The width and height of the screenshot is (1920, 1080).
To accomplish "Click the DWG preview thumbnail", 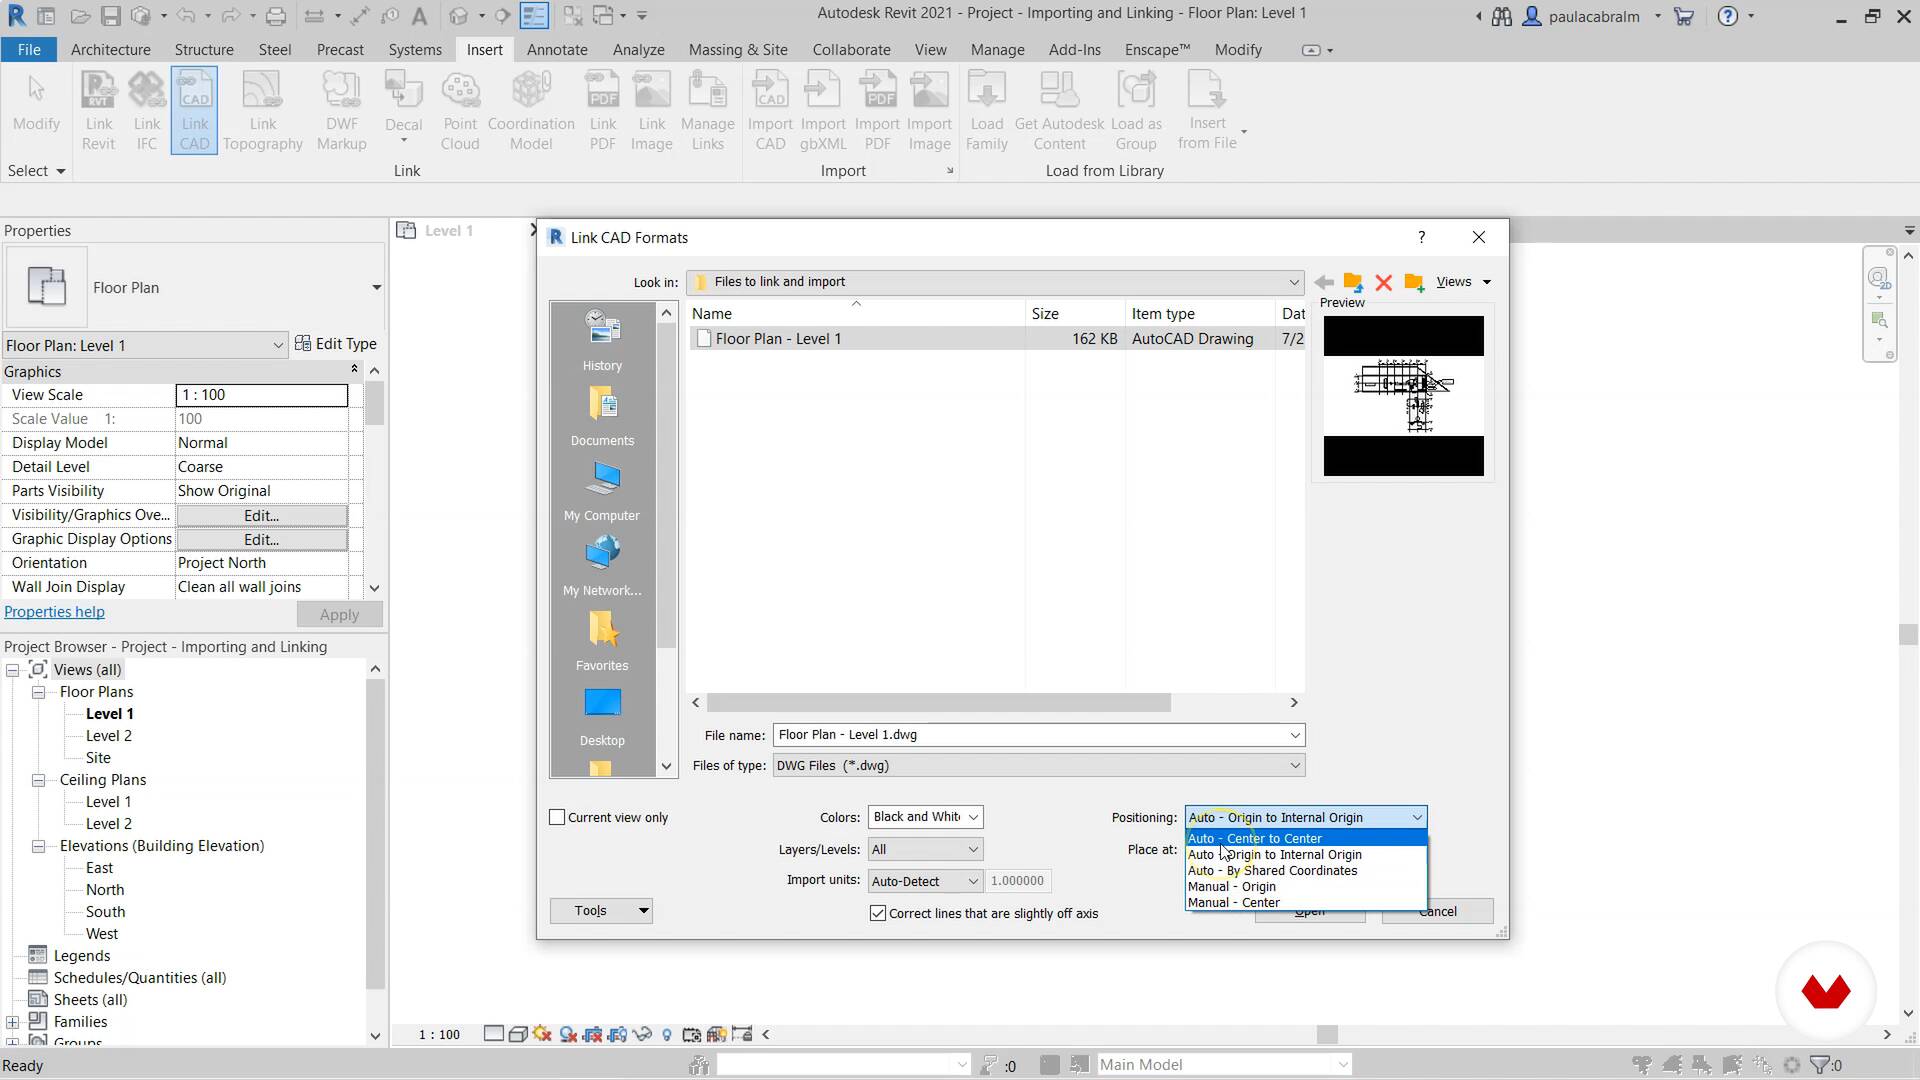I will pos(1403,396).
